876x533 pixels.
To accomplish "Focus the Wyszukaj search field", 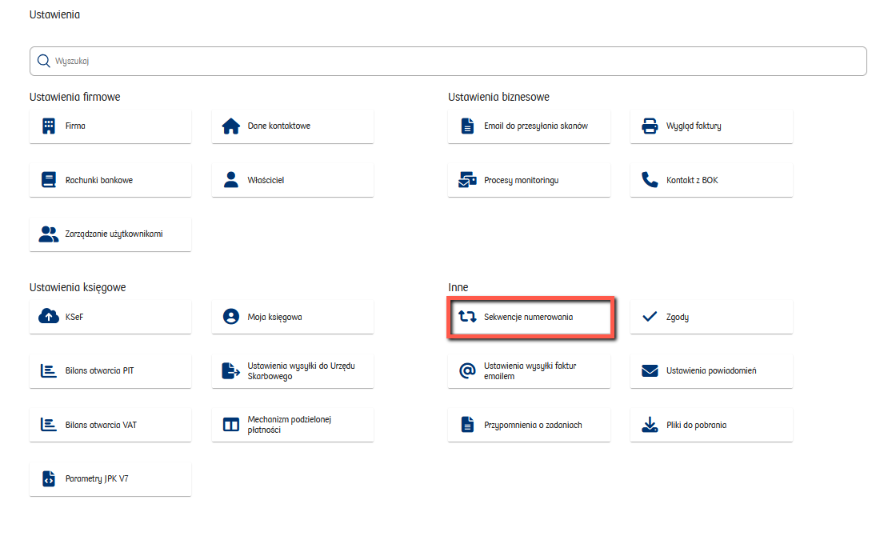I will pos(447,61).
